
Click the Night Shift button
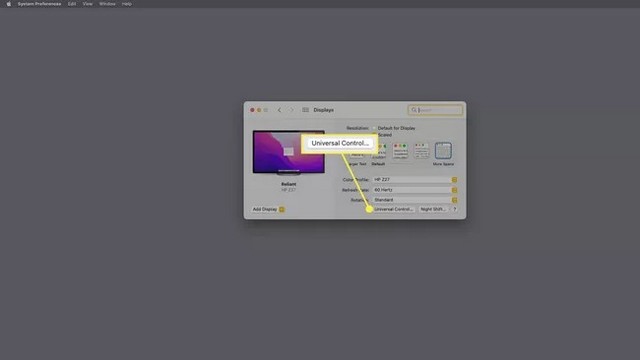tap(433, 209)
